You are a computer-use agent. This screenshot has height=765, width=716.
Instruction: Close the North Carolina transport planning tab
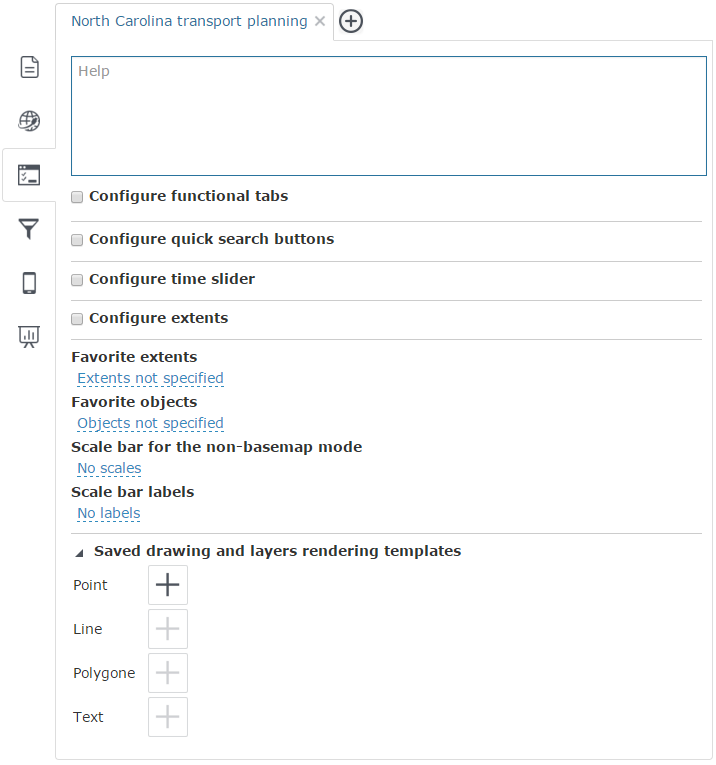point(320,21)
